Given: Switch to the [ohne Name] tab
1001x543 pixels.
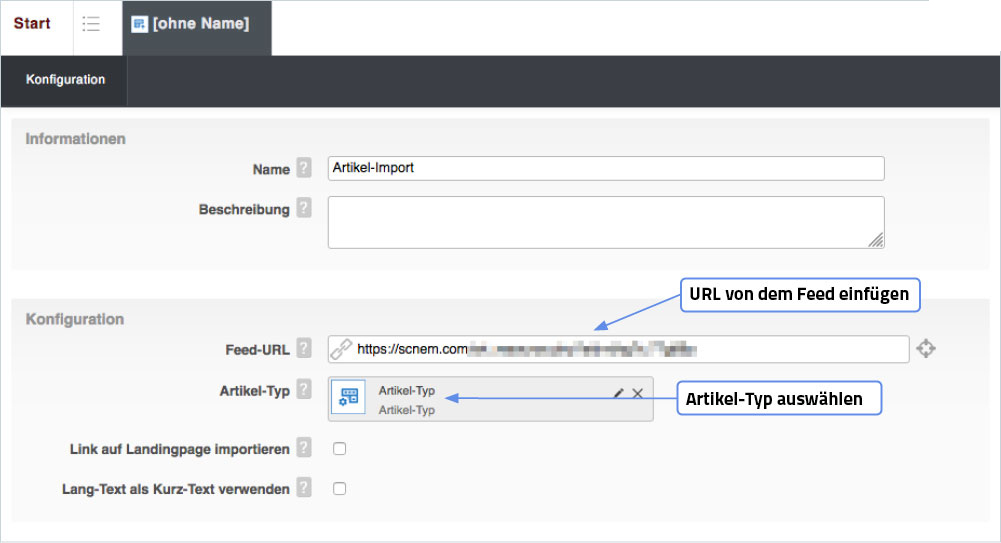Looking at the screenshot, I should tap(196, 24).
